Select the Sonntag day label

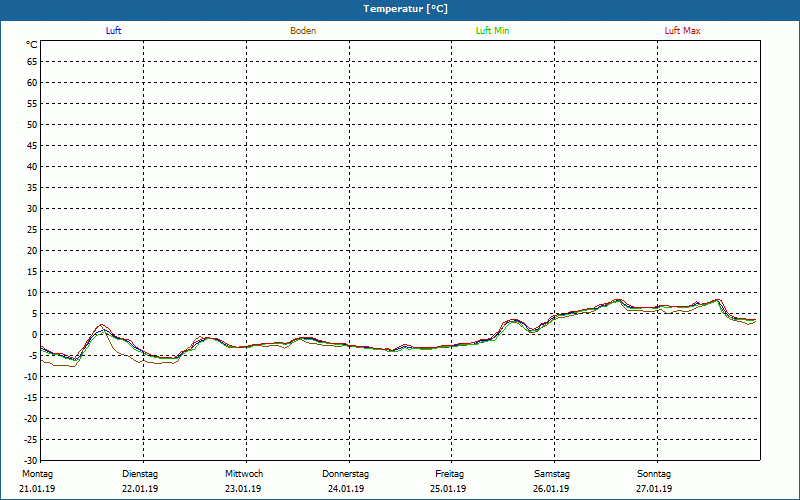[654, 474]
